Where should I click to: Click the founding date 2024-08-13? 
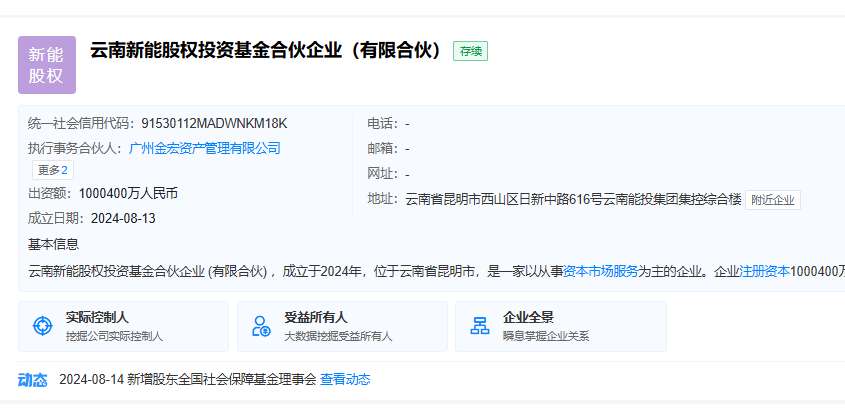[x=123, y=218]
